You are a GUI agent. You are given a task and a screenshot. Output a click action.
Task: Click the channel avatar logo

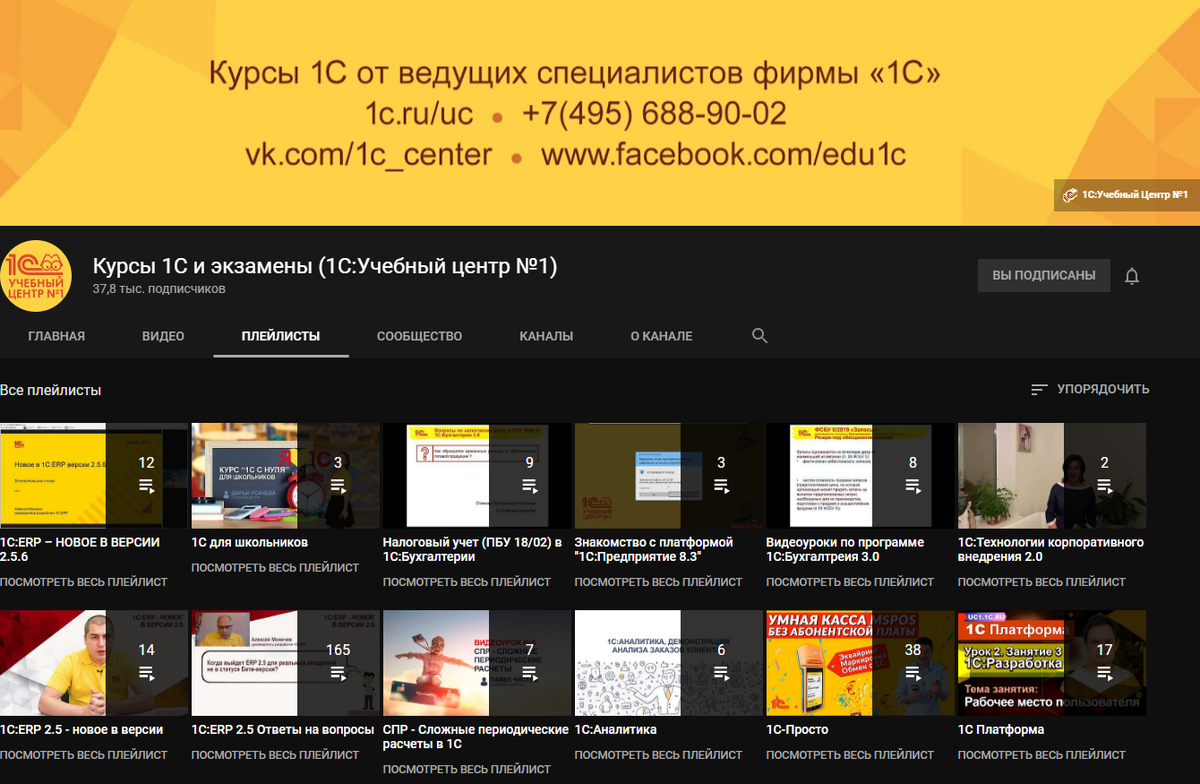click(36, 276)
